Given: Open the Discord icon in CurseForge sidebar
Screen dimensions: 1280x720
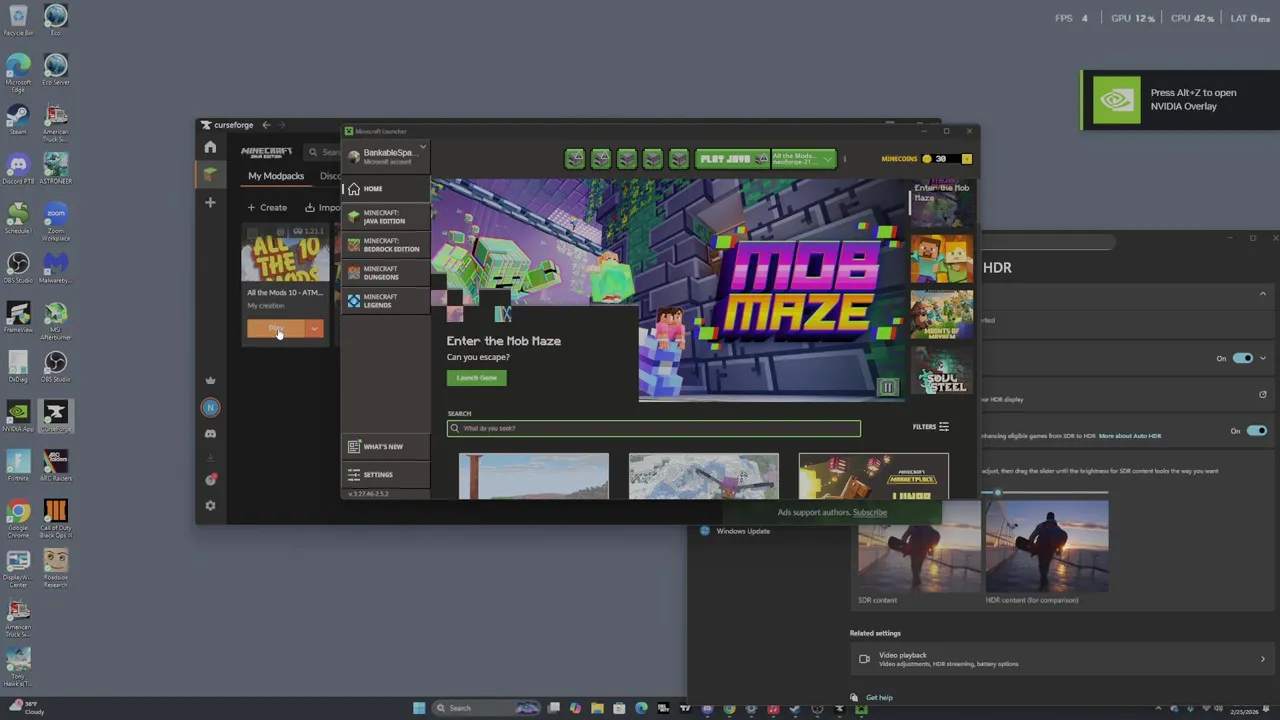Looking at the screenshot, I should pyautogui.click(x=210, y=433).
